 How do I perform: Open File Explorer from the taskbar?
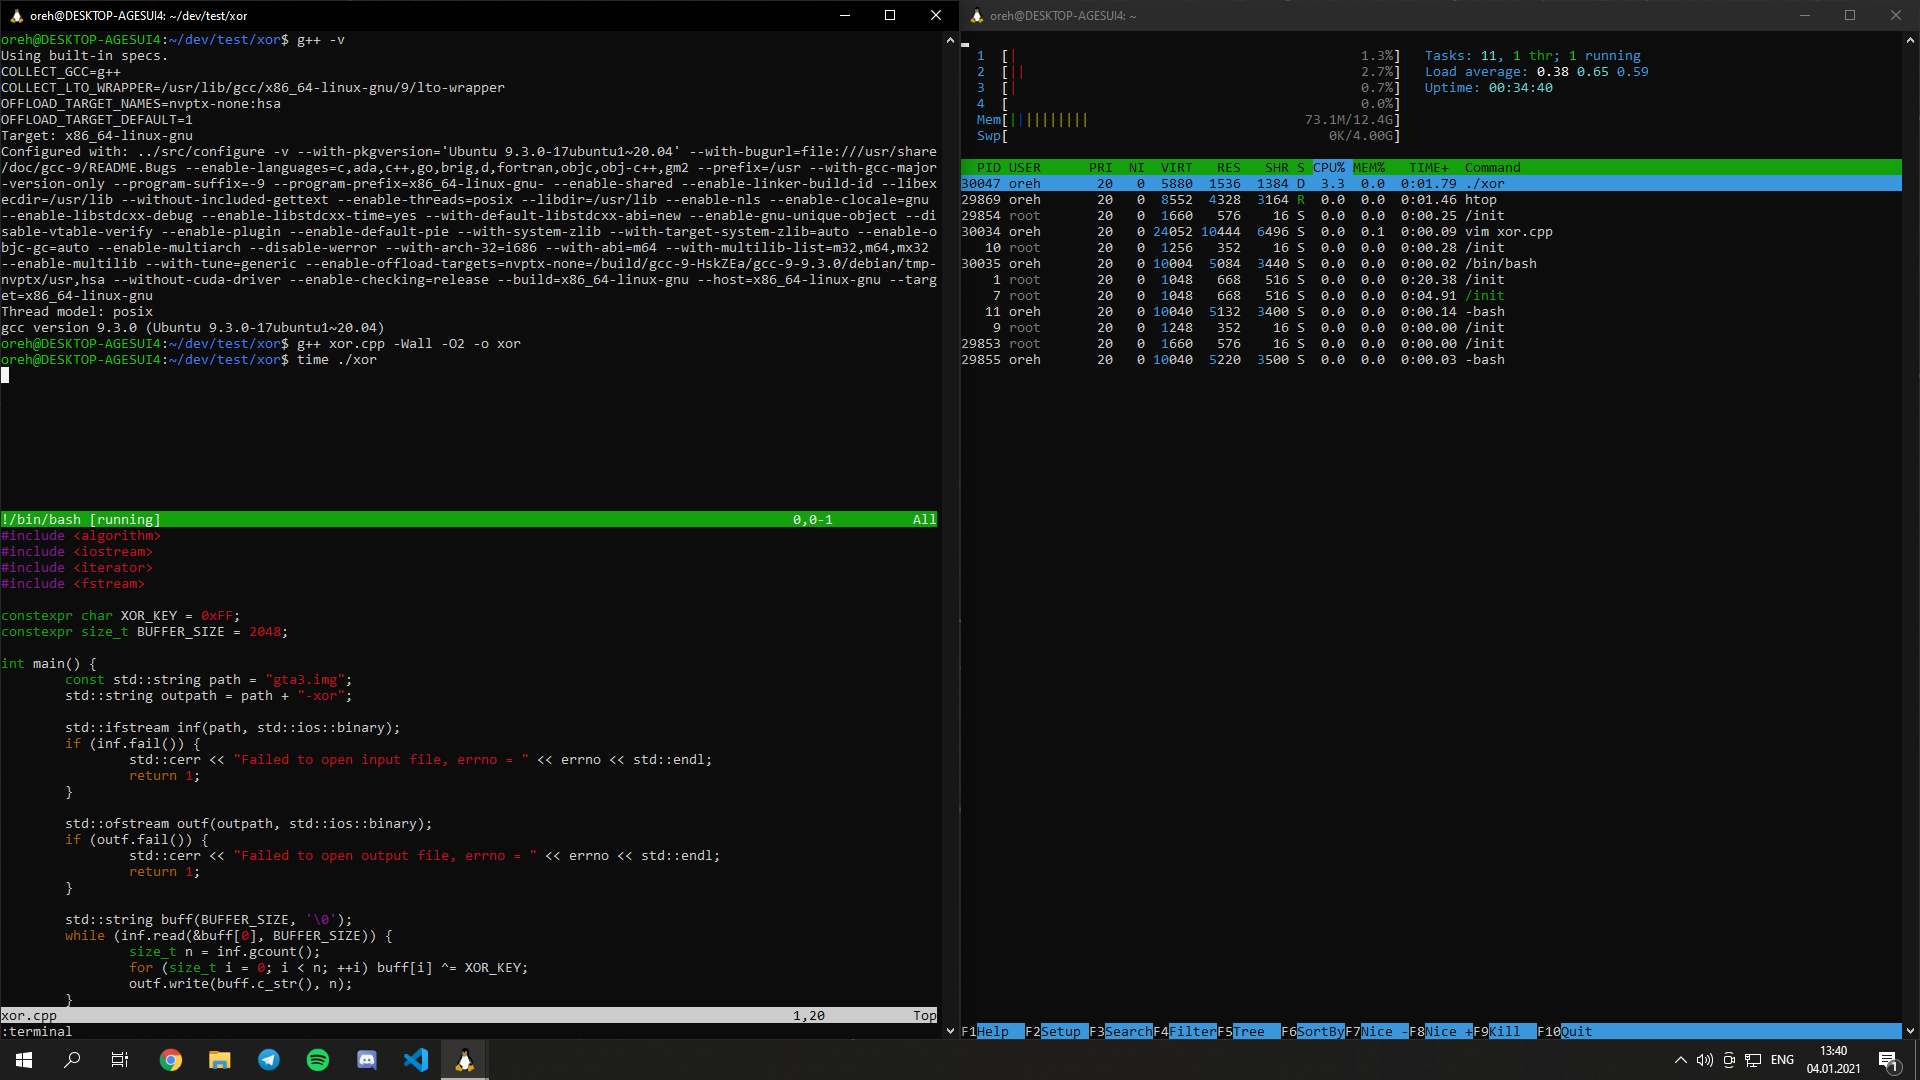coord(220,1060)
